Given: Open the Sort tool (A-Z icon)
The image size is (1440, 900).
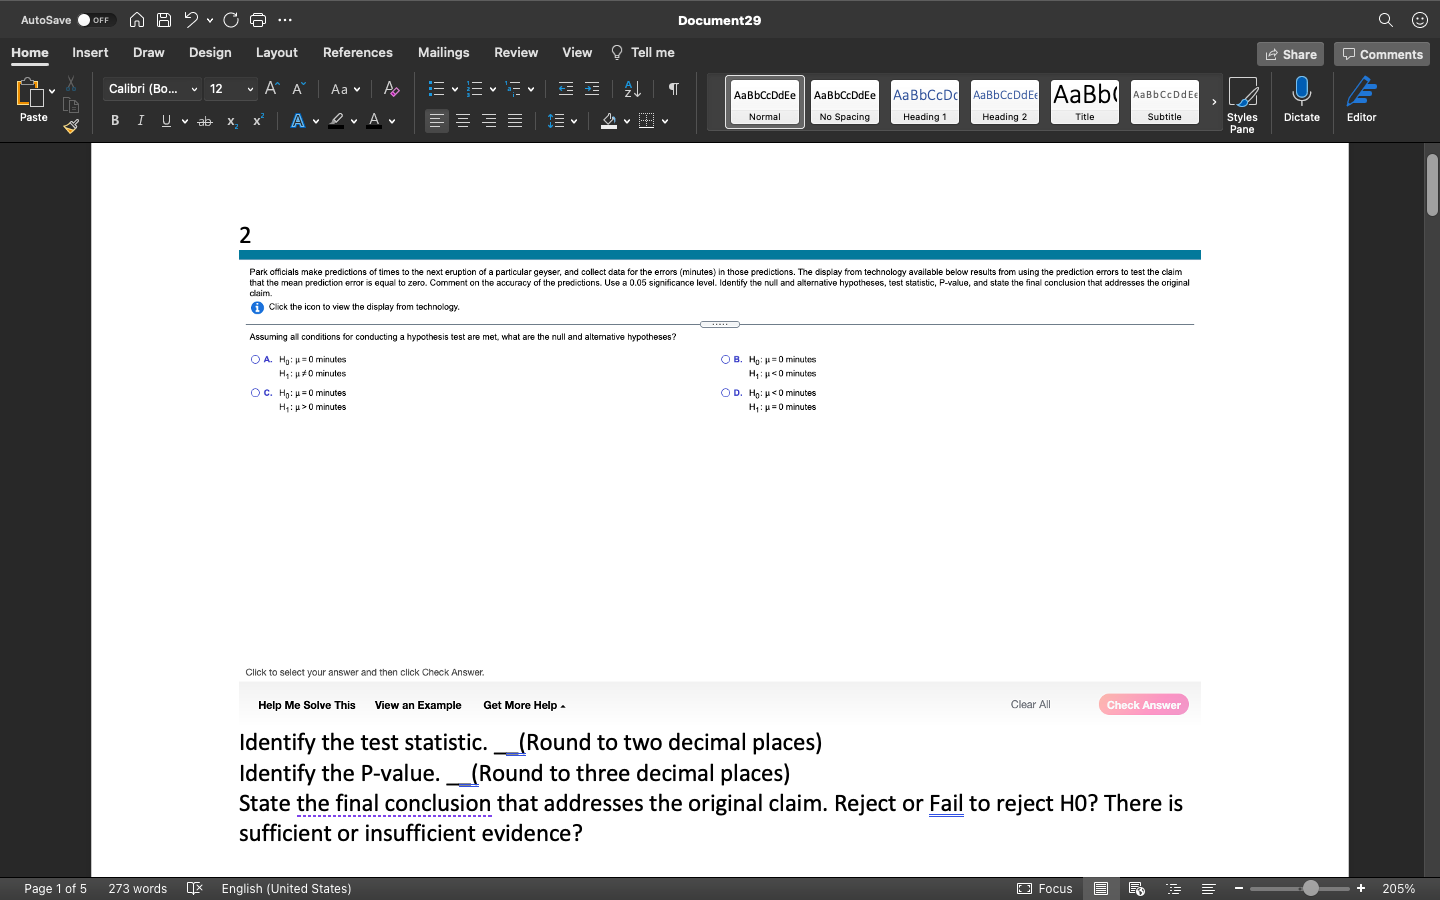Looking at the screenshot, I should tap(631, 89).
